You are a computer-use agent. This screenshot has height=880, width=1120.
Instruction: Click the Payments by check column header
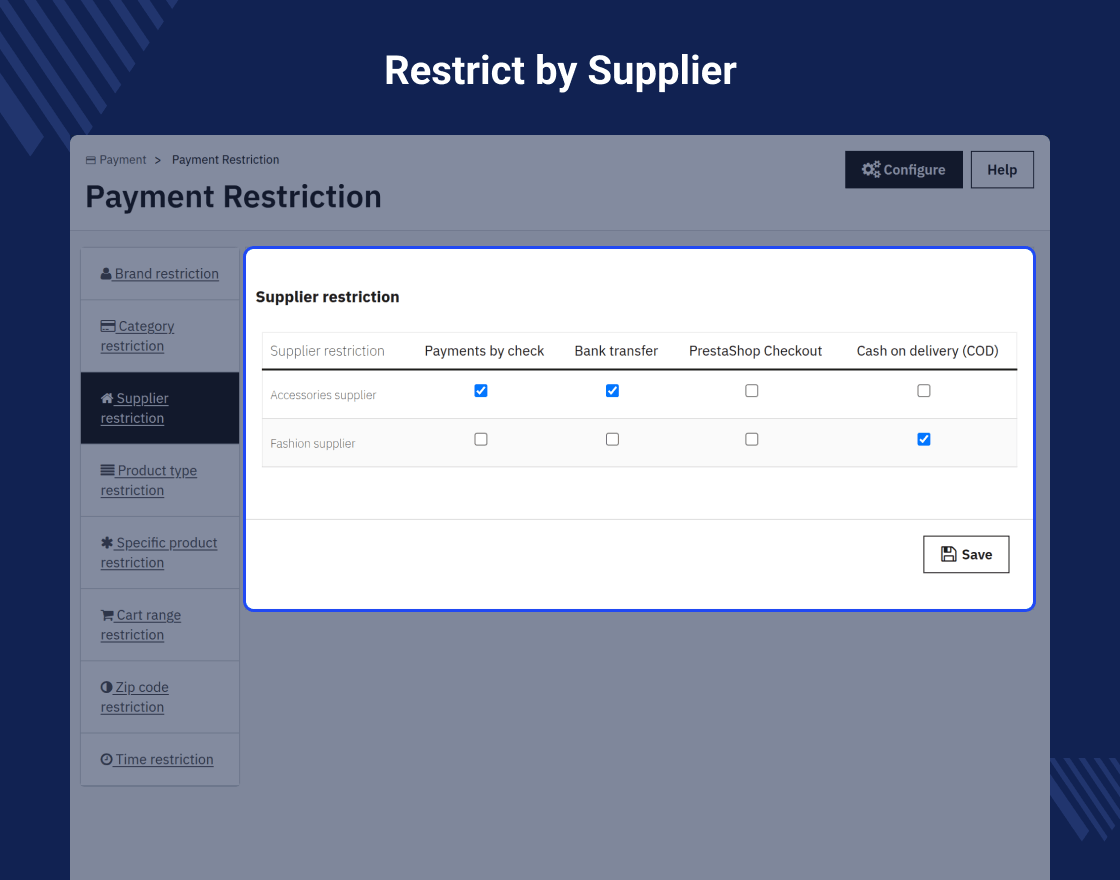tap(484, 351)
